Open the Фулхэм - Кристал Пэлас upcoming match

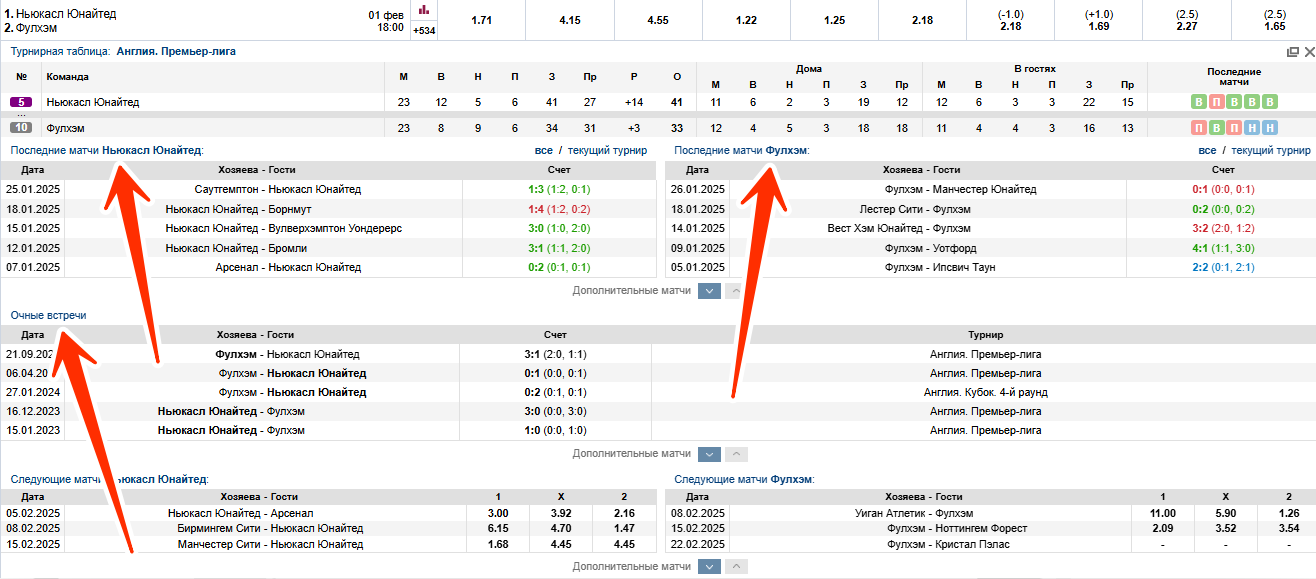coord(948,544)
